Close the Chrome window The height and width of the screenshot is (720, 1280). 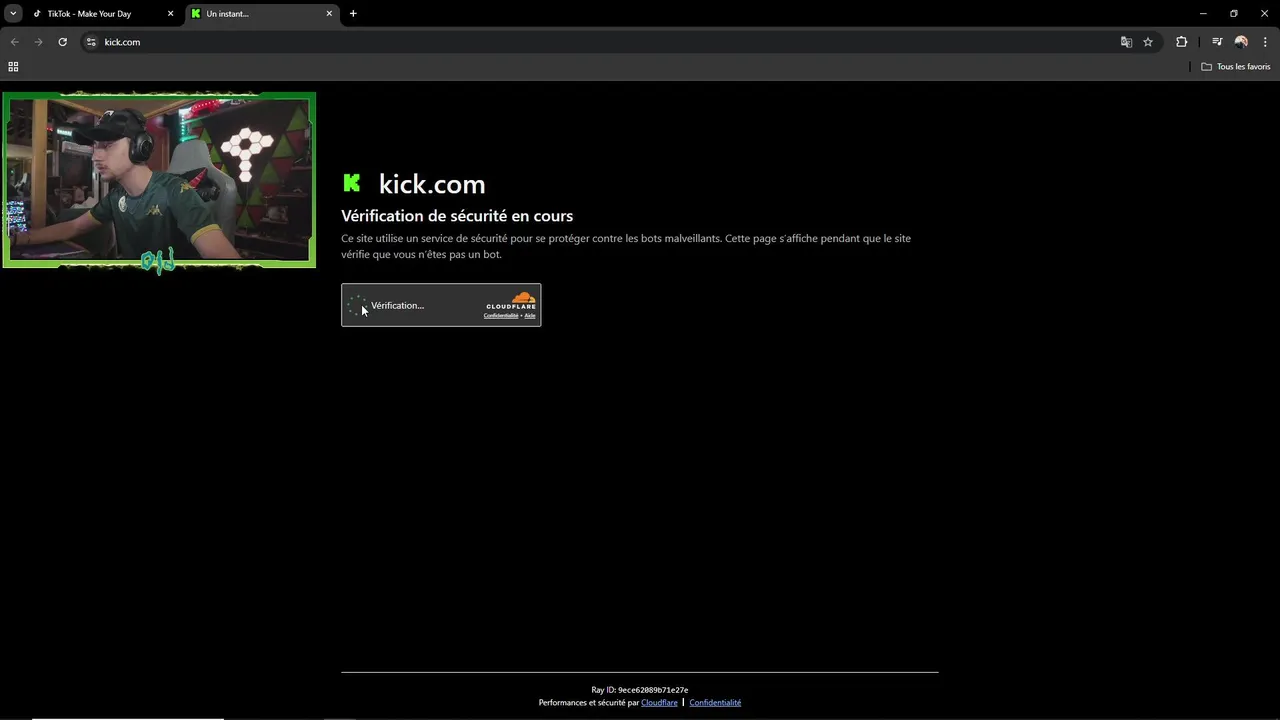1264,14
